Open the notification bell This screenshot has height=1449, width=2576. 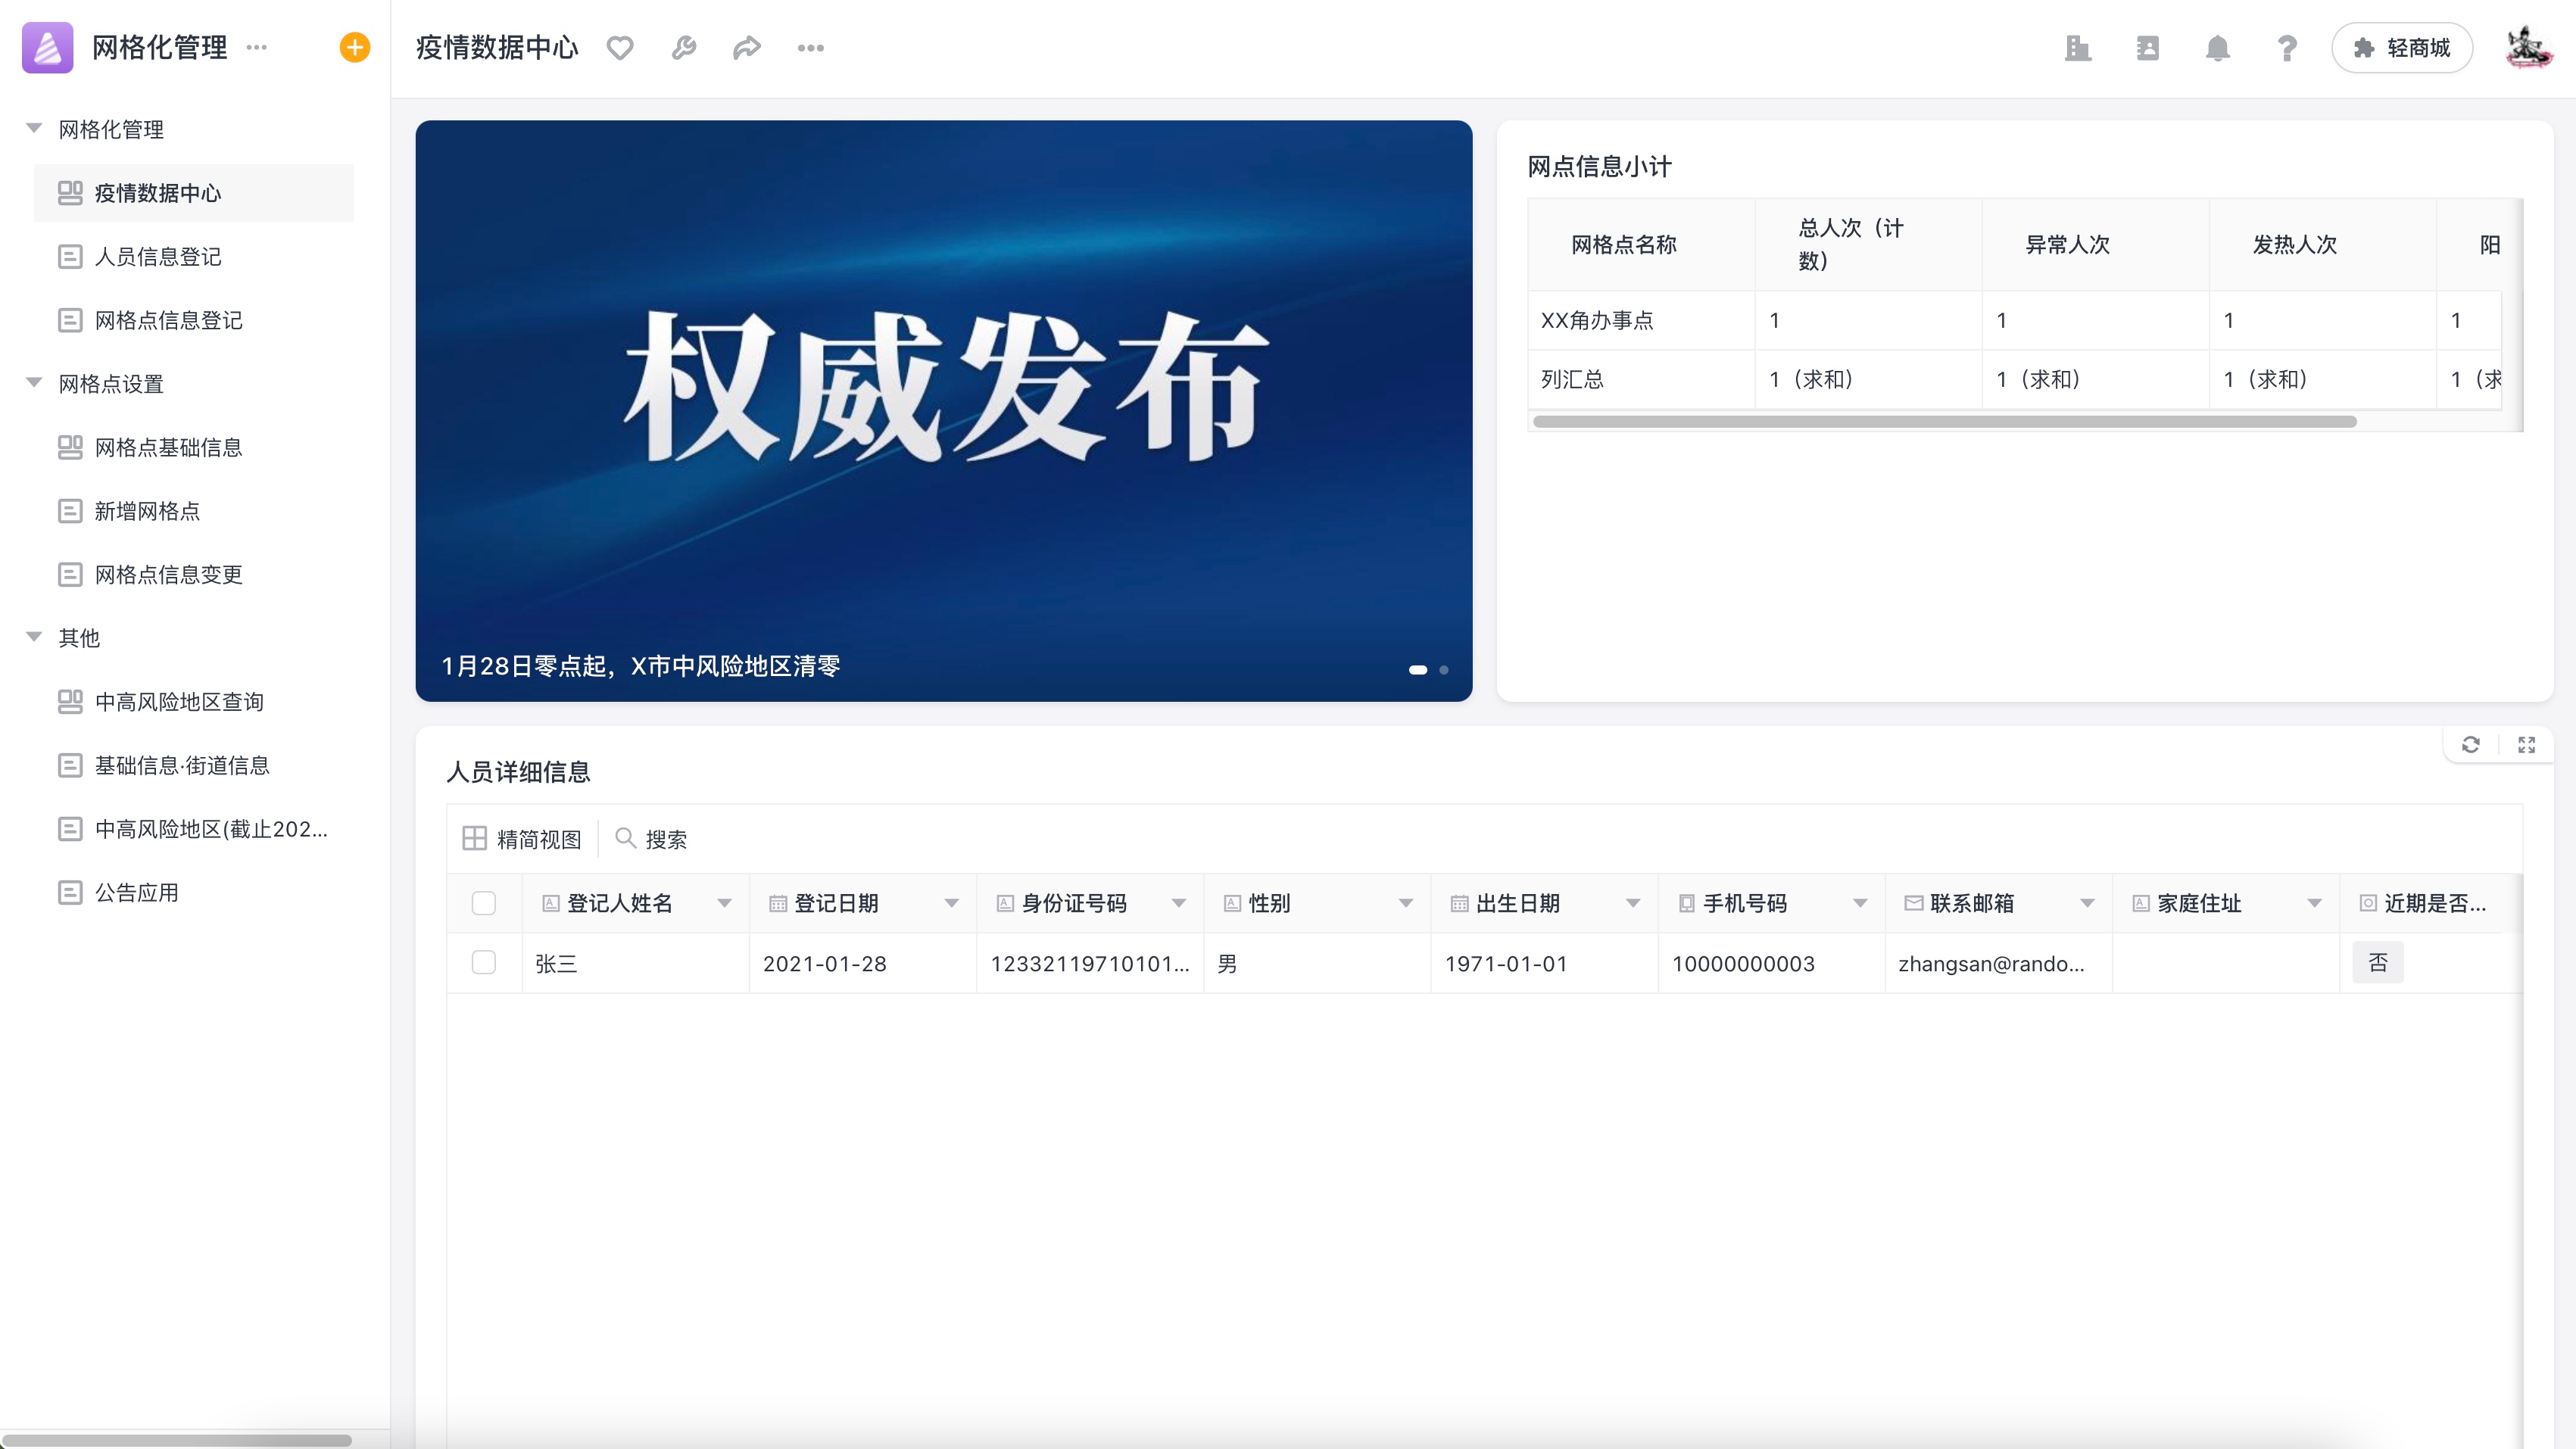tap(2217, 47)
